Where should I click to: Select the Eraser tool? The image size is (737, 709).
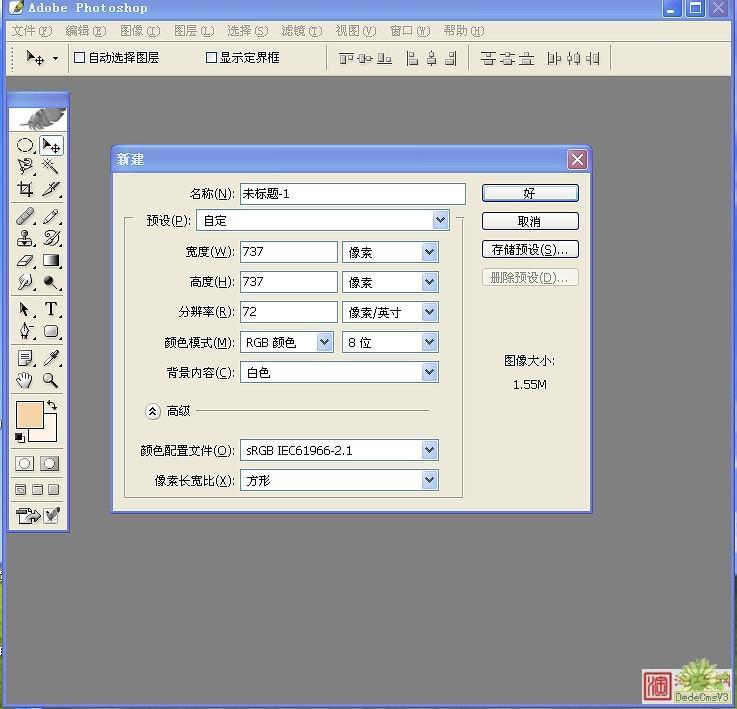(x=25, y=260)
